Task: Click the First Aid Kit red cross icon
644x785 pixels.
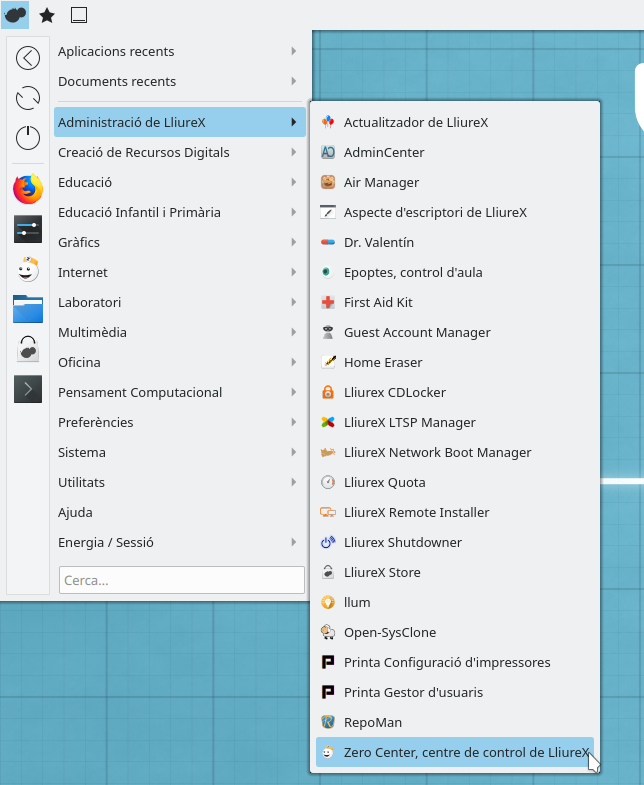Action: coord(327,302)
